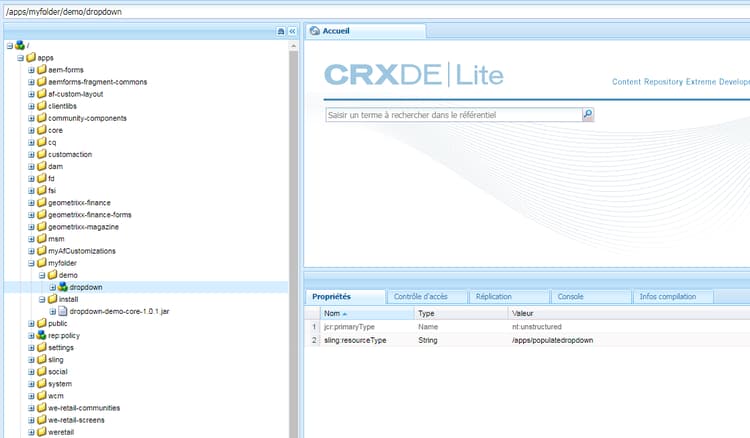
Task: Select the fsi node in the tree
Action: point(52,190)
